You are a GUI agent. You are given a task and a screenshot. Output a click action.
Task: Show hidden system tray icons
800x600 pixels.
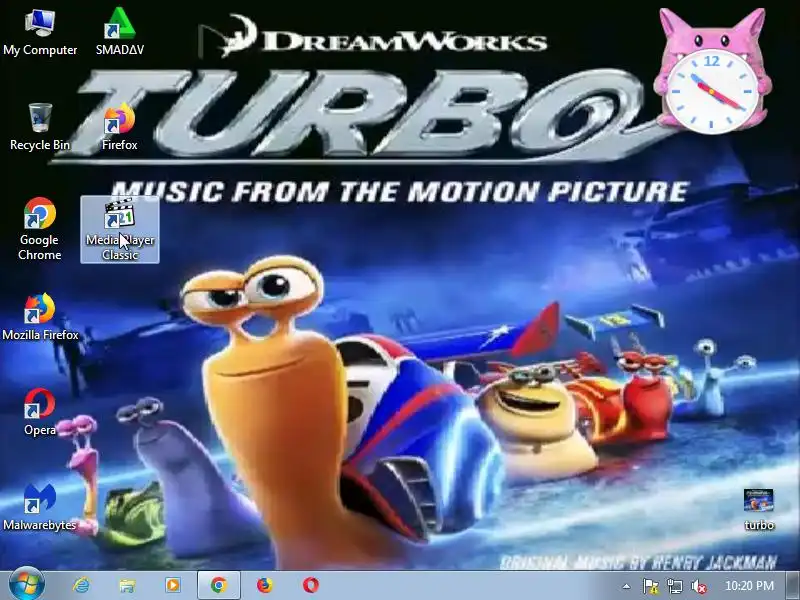627,586
